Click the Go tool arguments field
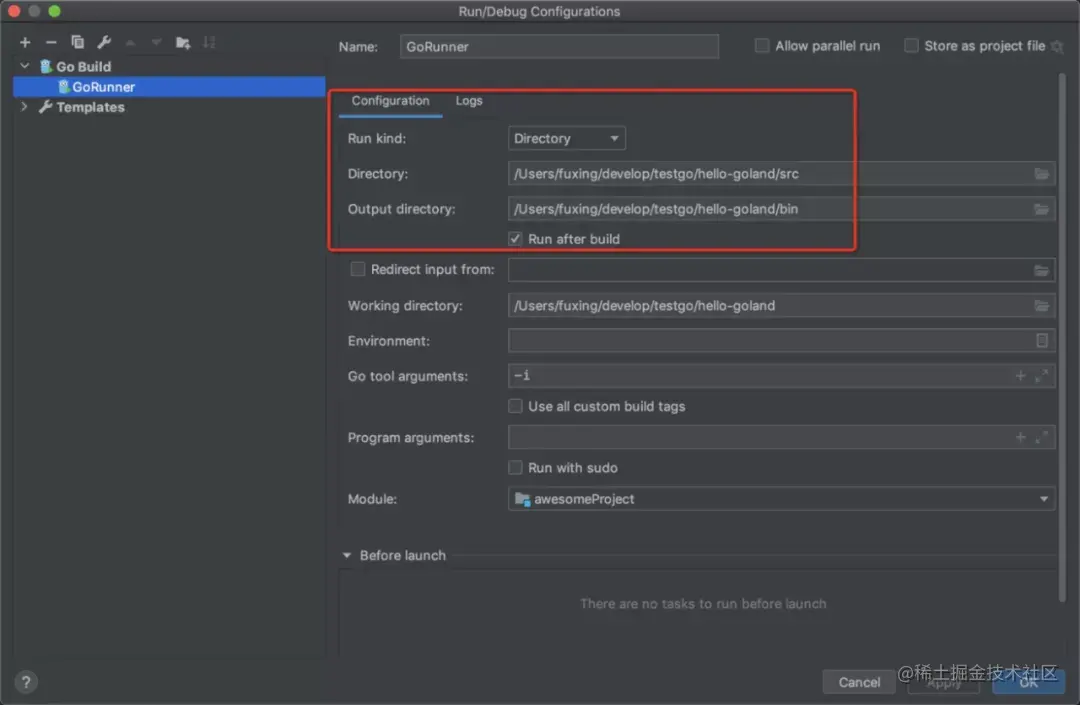This screenshot has height=705, width=1080. tap(781, 376)
